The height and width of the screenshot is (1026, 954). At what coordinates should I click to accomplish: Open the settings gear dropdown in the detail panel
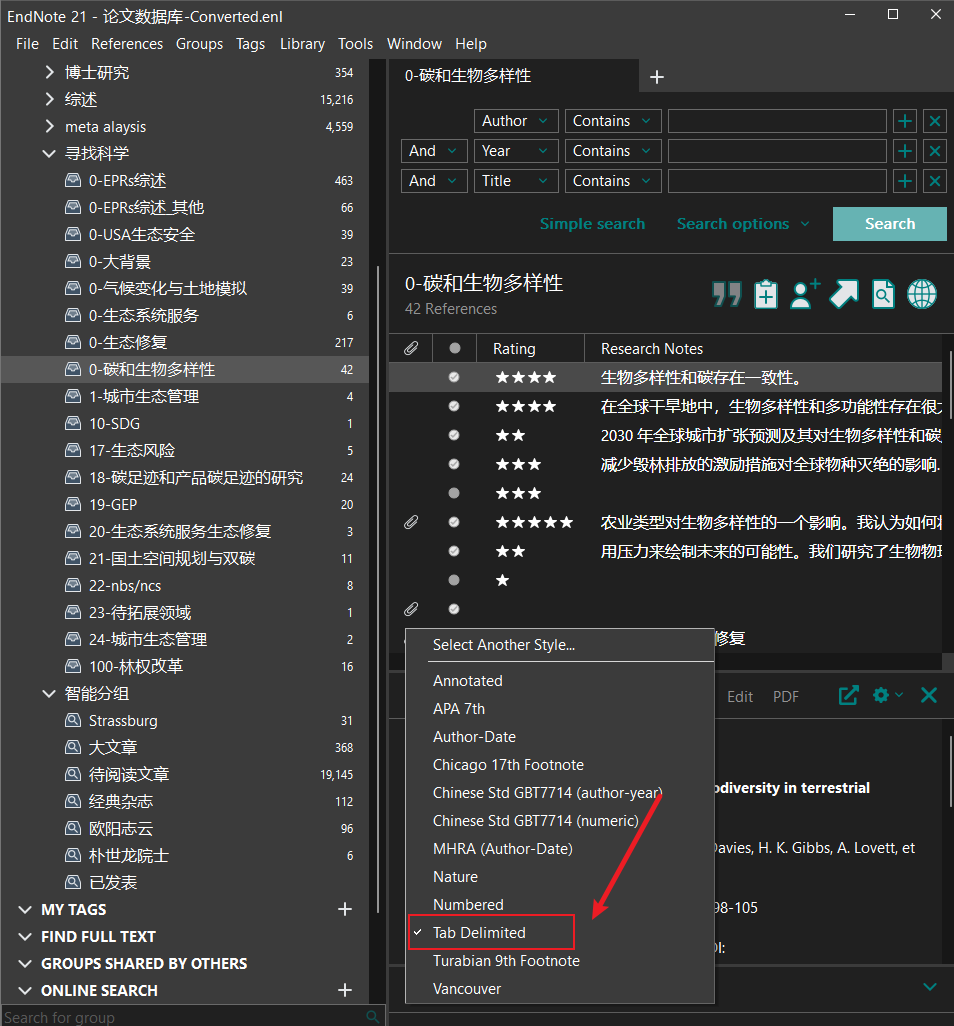click(x=886, y=696)
